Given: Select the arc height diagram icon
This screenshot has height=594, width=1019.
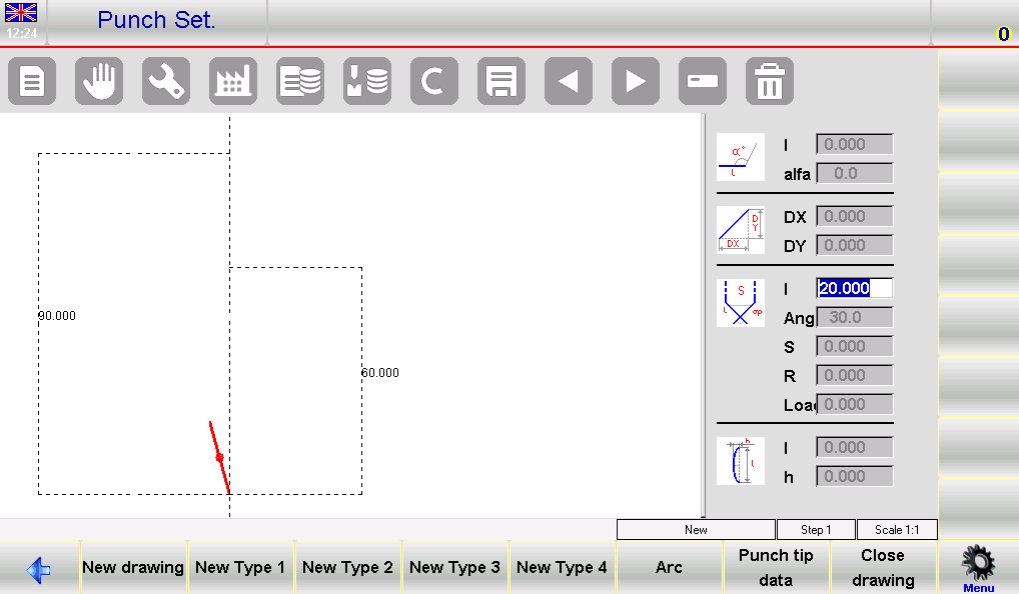Looking at the screenshot, I should tap(740, 460).
